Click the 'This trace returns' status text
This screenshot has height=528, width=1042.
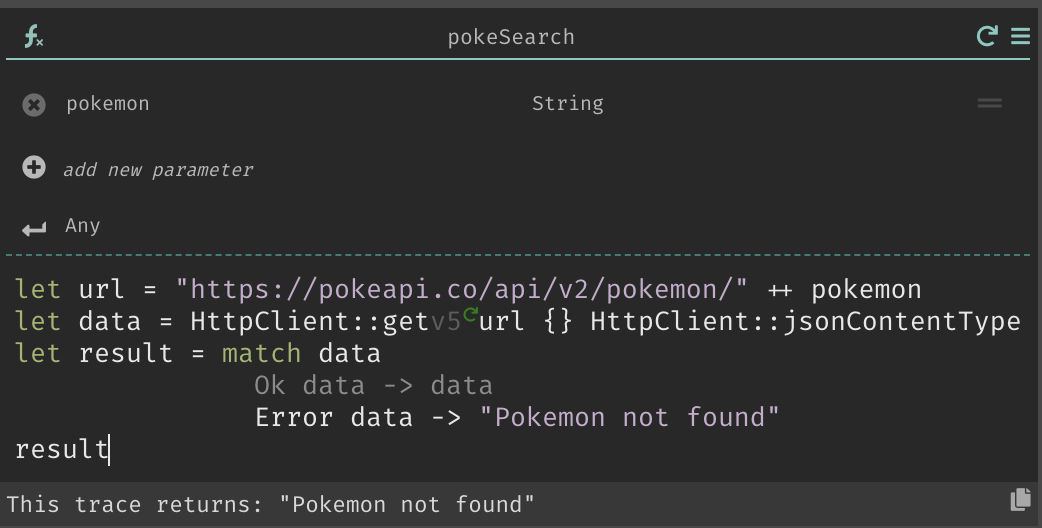(x=134, y=505)
